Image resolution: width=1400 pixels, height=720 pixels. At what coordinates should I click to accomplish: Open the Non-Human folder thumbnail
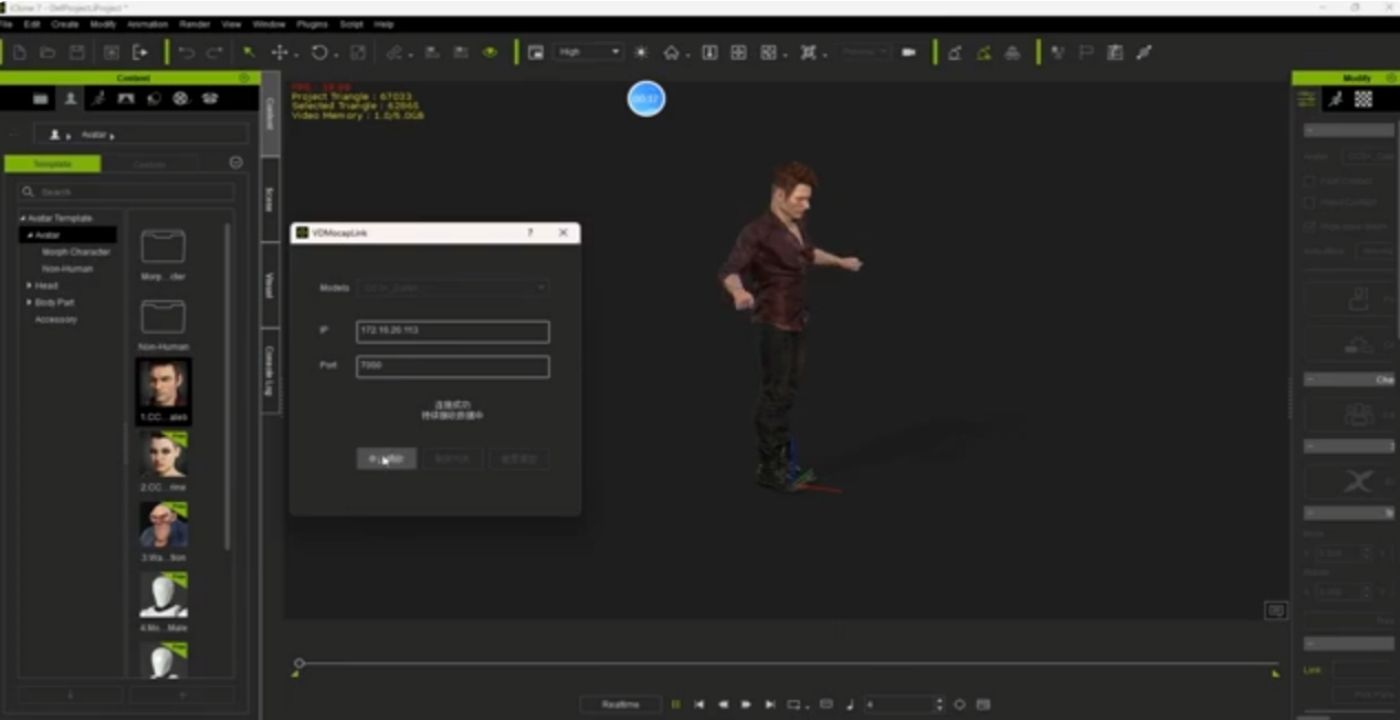pyautogui.click(x=163, y=317)
